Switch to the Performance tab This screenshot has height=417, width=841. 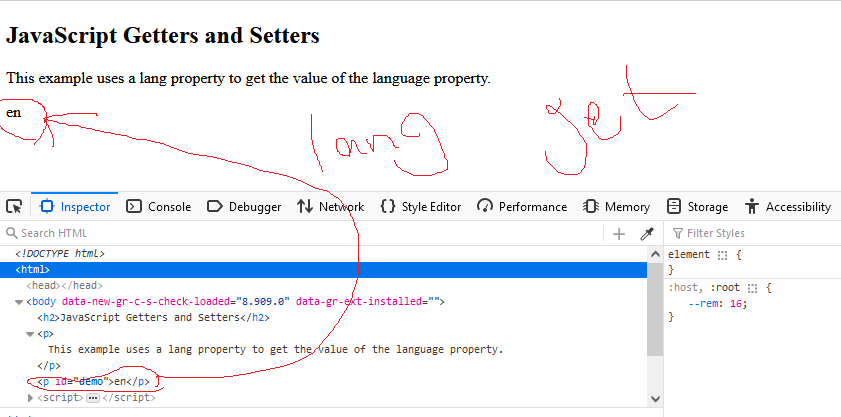522,207
